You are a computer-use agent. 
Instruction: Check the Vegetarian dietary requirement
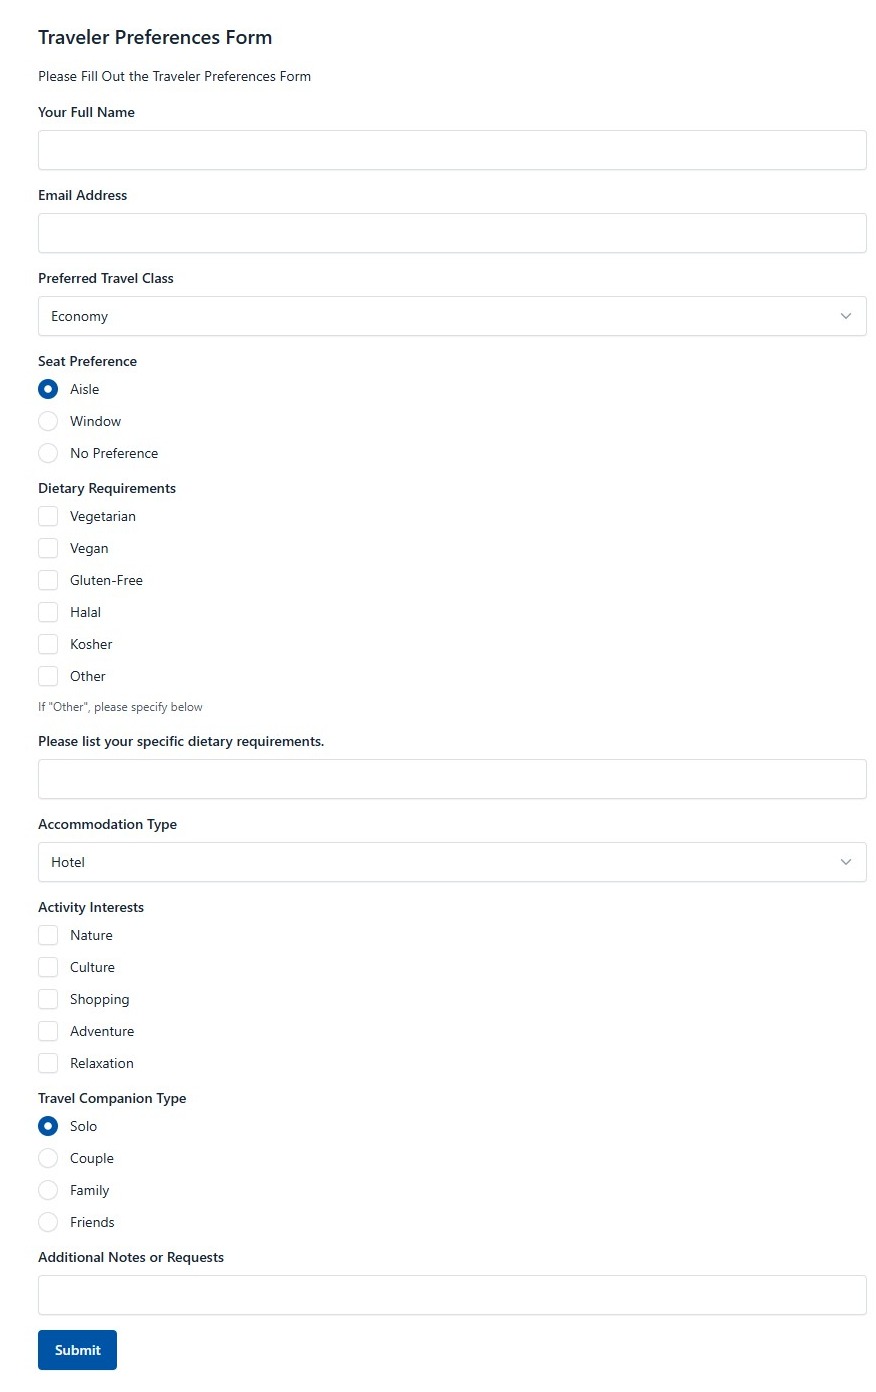tap(47, 516)
